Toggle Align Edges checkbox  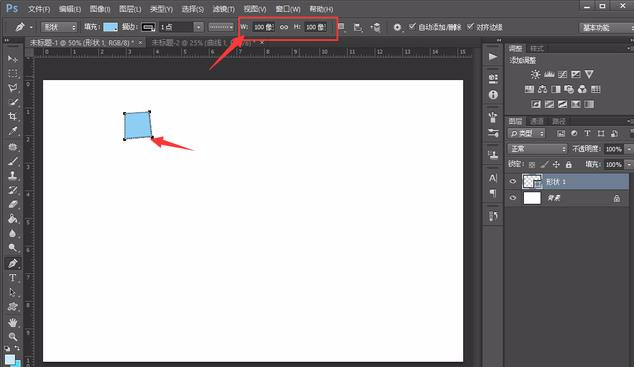(x=470, y=27)
